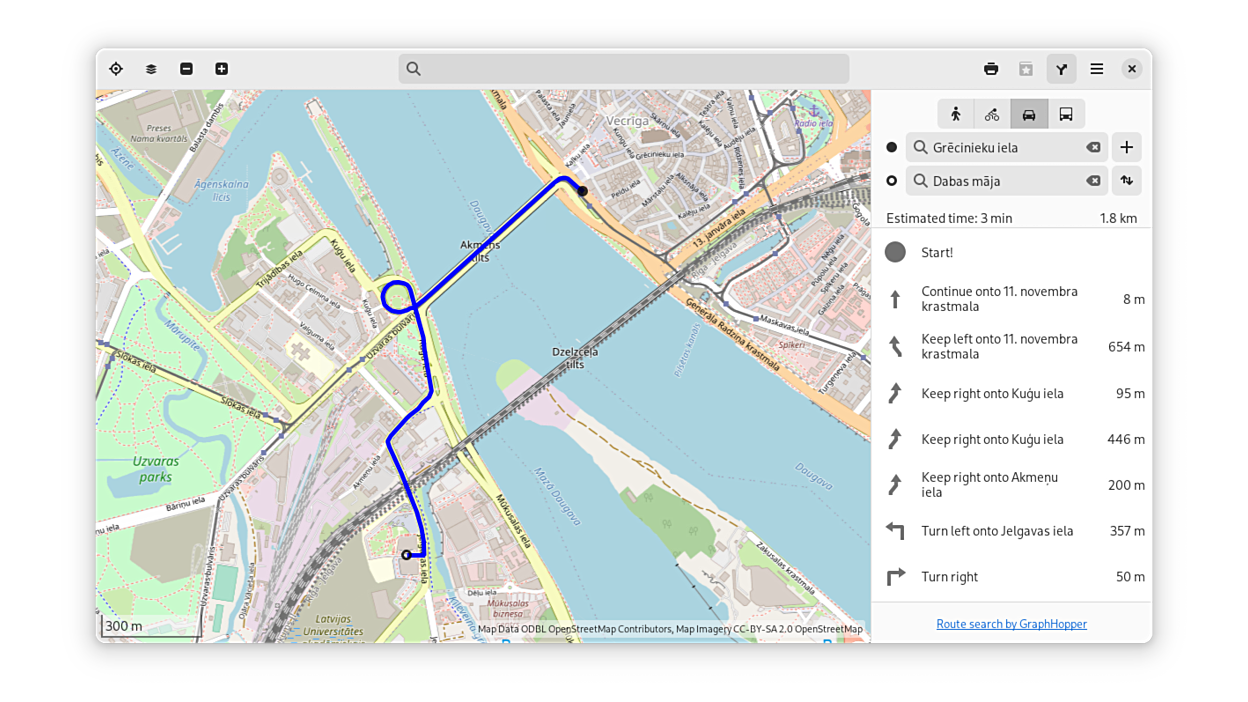Screen dimensions: 1248x702
Task: Clear the Grēcinieku iela start field
Action: click(1093, 148)
